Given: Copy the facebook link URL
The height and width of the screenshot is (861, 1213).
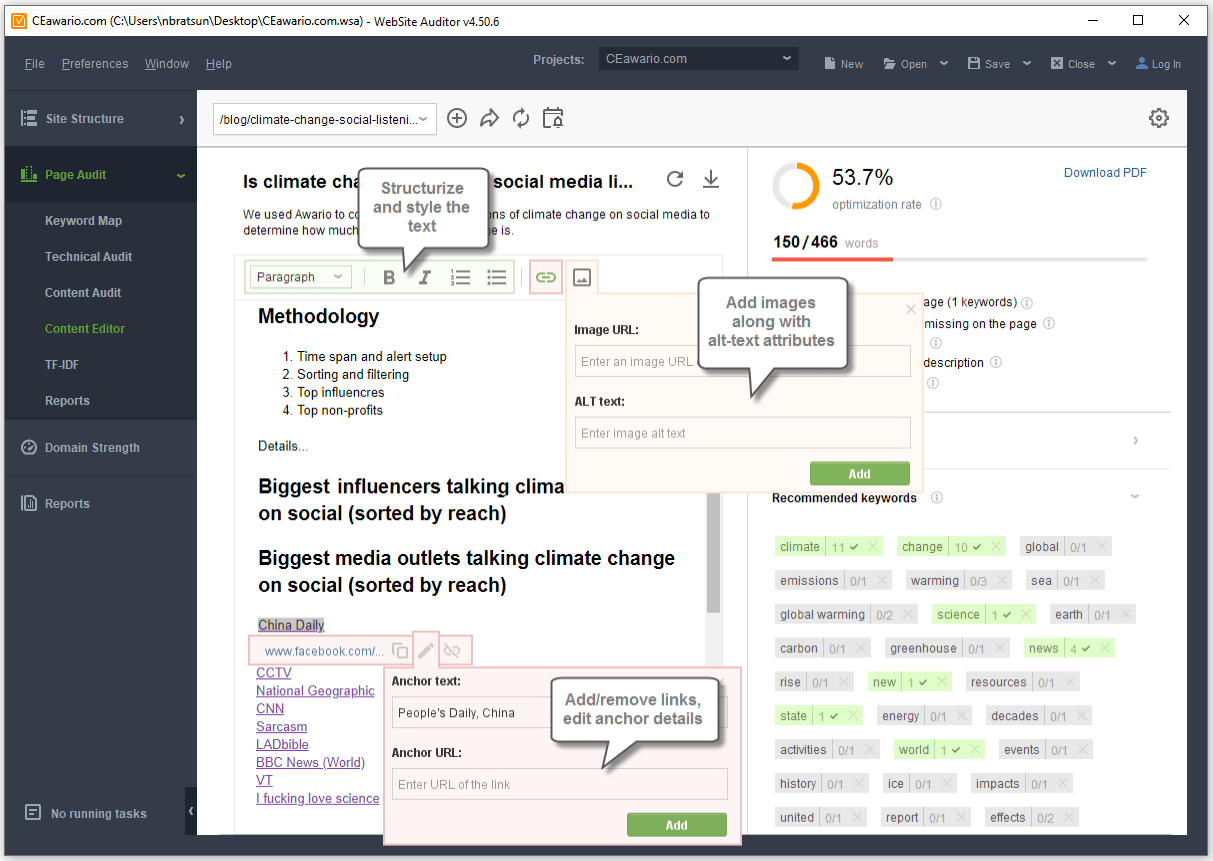Looking at the screenshot, I should 400,651.
